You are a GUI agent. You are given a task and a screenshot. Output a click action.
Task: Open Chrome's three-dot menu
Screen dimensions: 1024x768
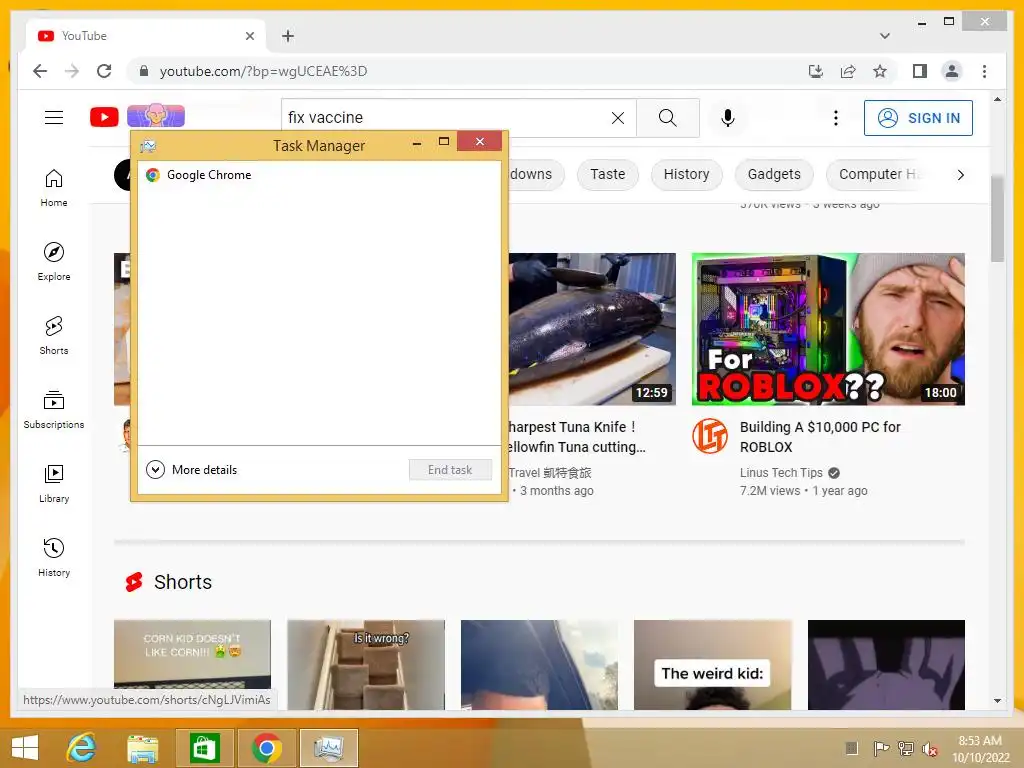(x=984, y=71)
